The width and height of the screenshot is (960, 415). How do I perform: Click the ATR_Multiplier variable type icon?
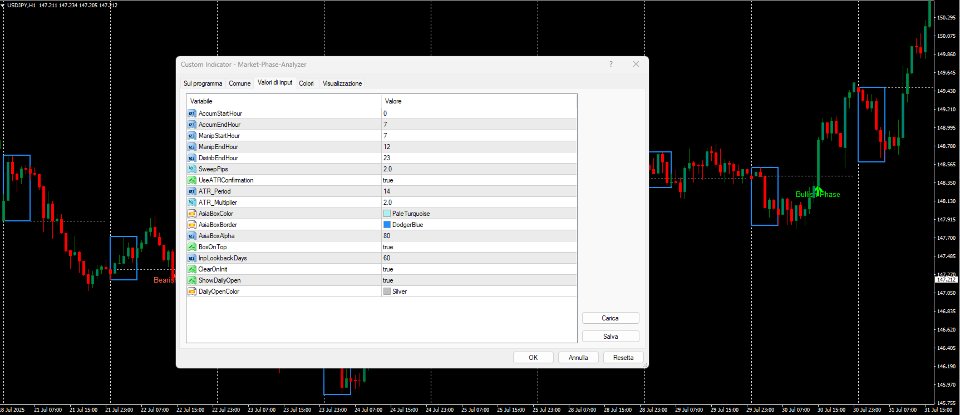(192, 203)
